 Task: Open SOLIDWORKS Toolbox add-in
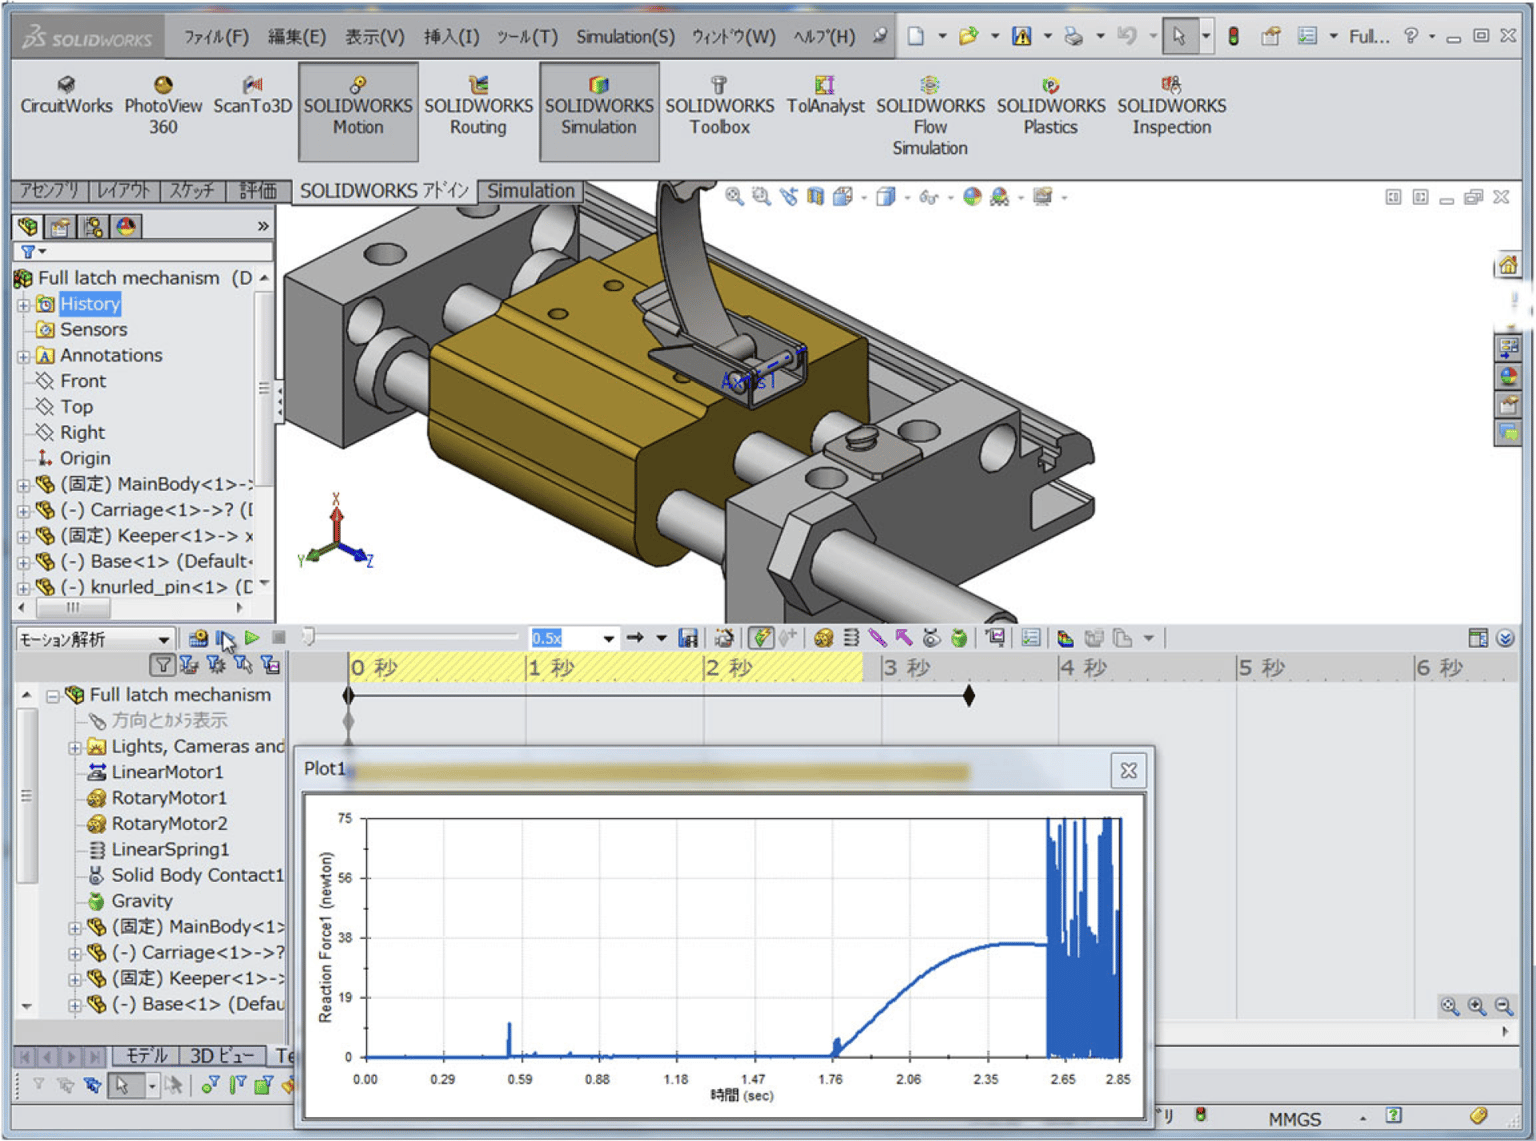point(719,106)
